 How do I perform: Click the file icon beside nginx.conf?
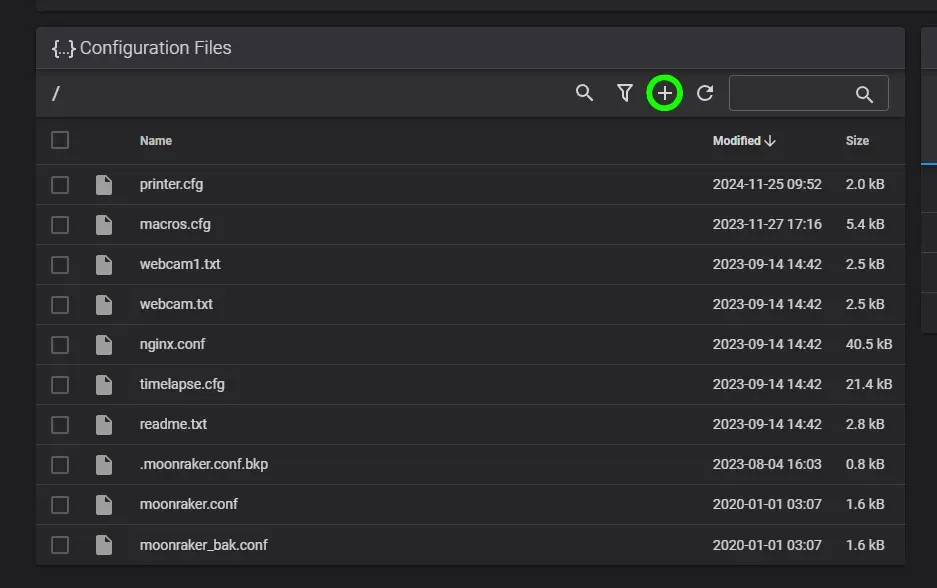(104, 345)
